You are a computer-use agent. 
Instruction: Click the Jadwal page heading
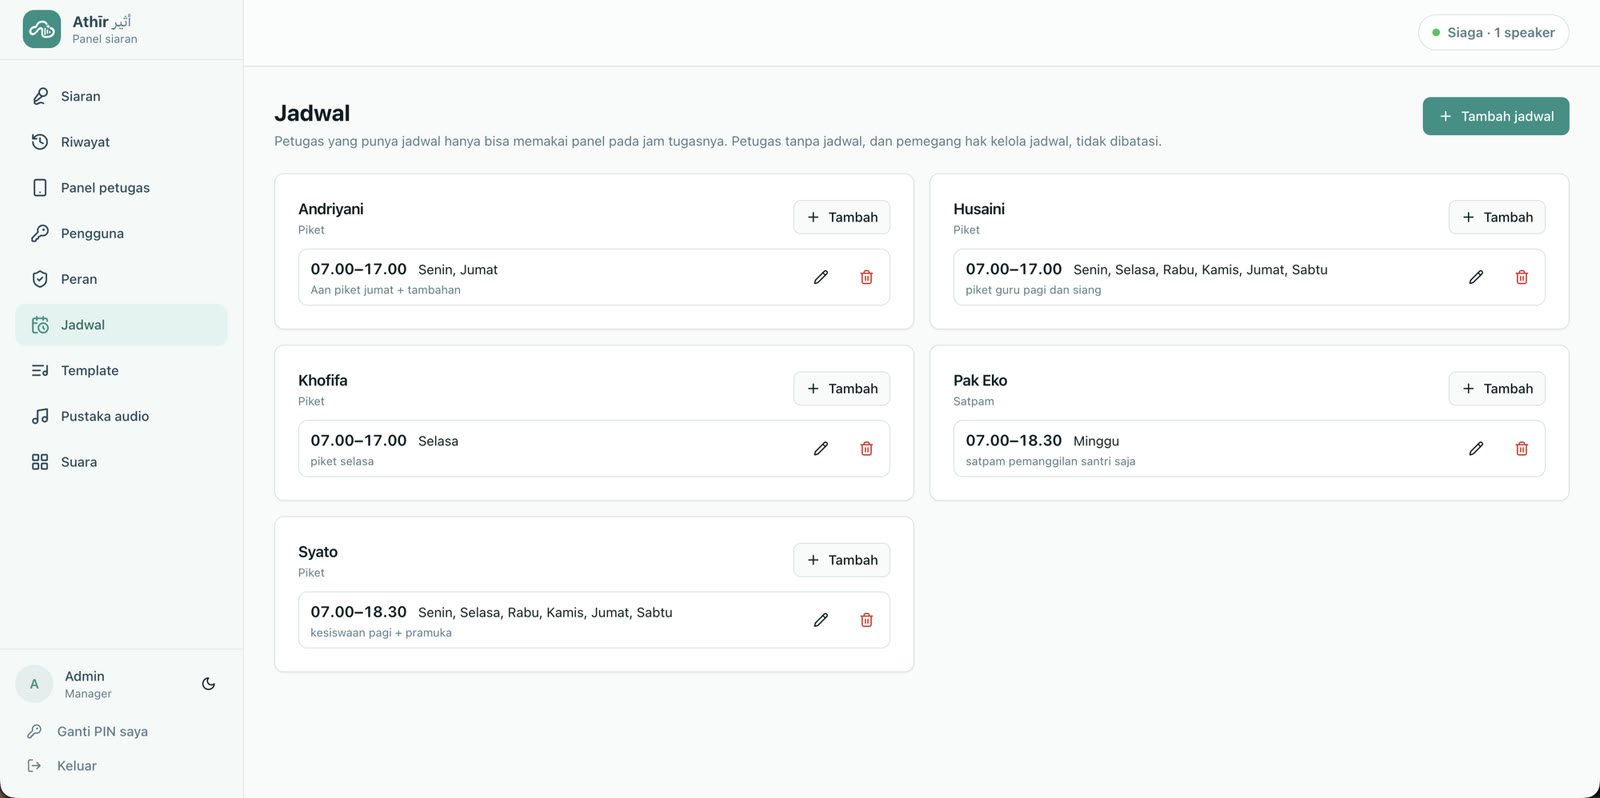pos(312,113)
